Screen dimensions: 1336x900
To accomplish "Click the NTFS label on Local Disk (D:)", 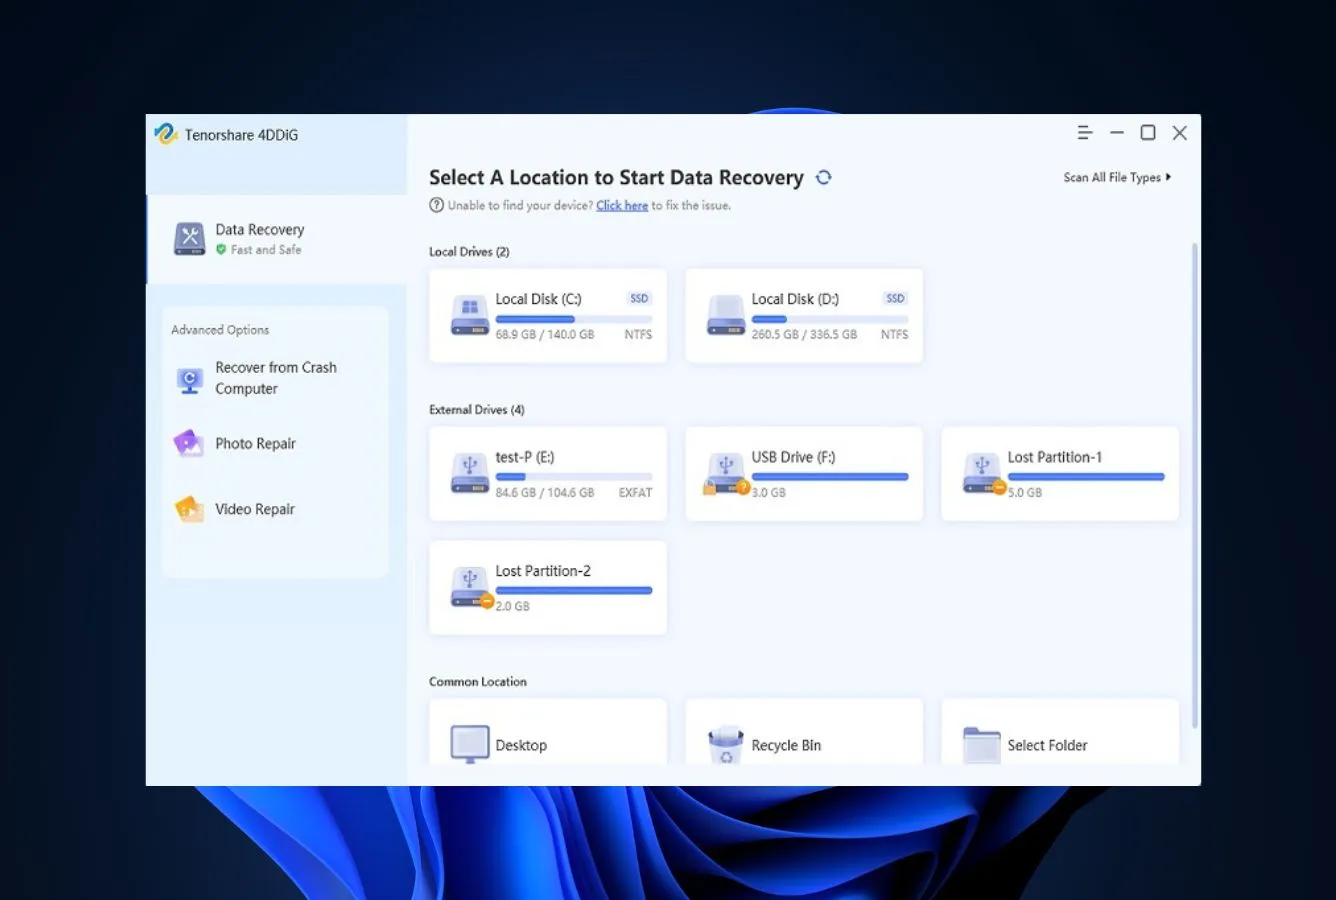I will pyautogui.click(x=894, y=335).
